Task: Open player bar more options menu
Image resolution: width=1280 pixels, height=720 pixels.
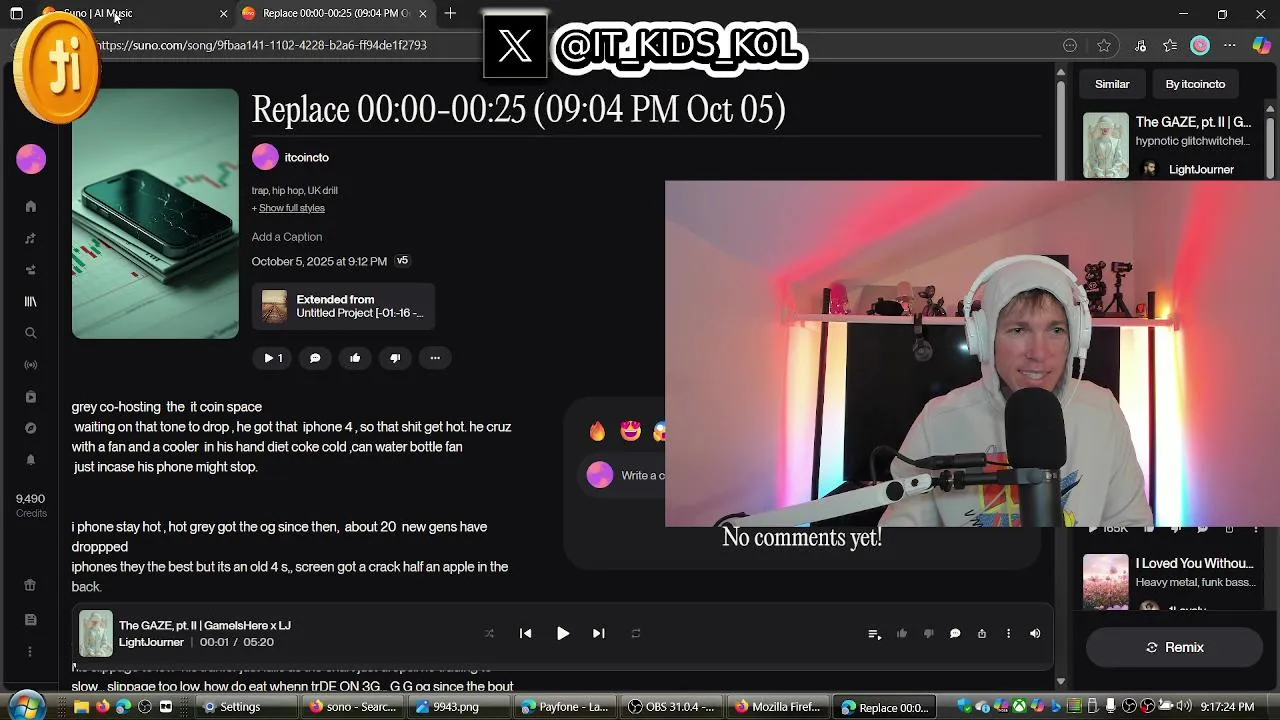Action: coord(1008,634)
